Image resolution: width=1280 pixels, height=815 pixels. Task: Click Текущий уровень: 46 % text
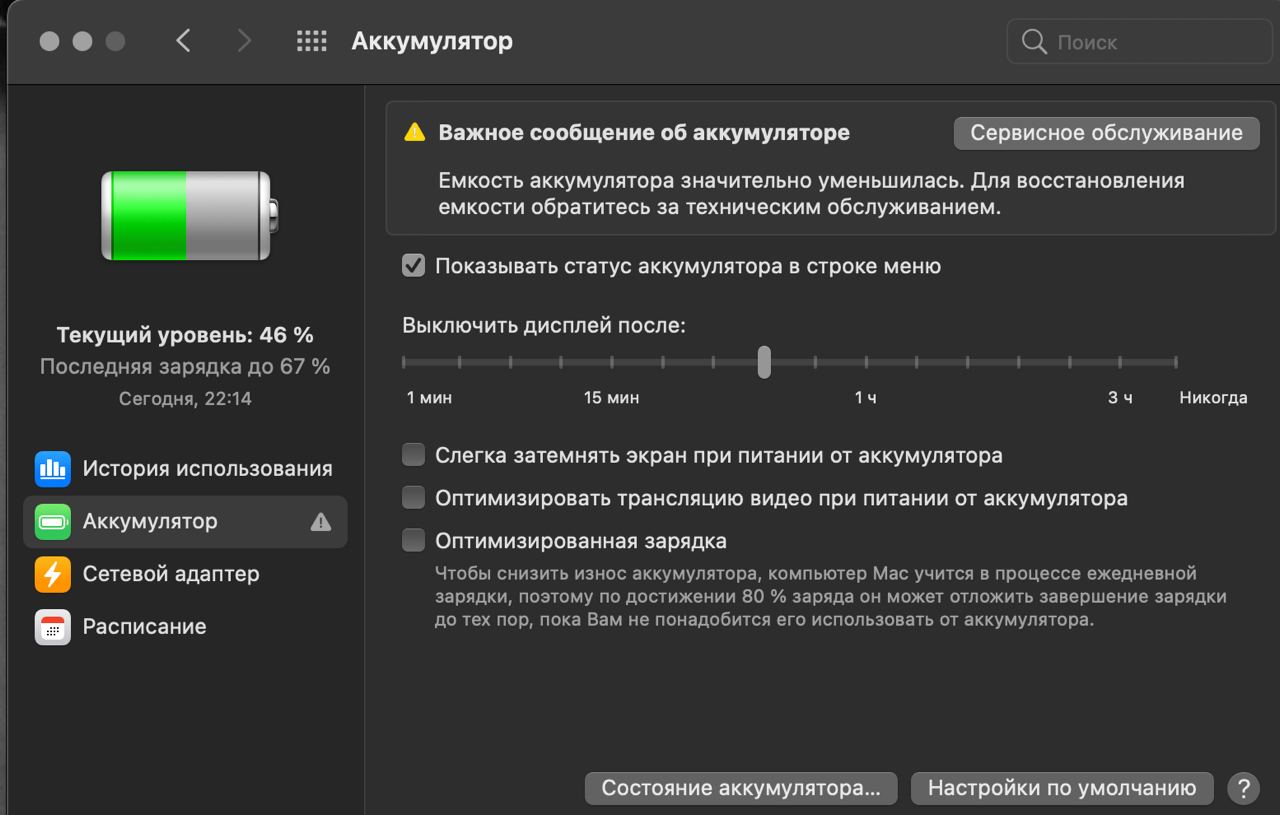pyautogui.click(x=185, y=335)
